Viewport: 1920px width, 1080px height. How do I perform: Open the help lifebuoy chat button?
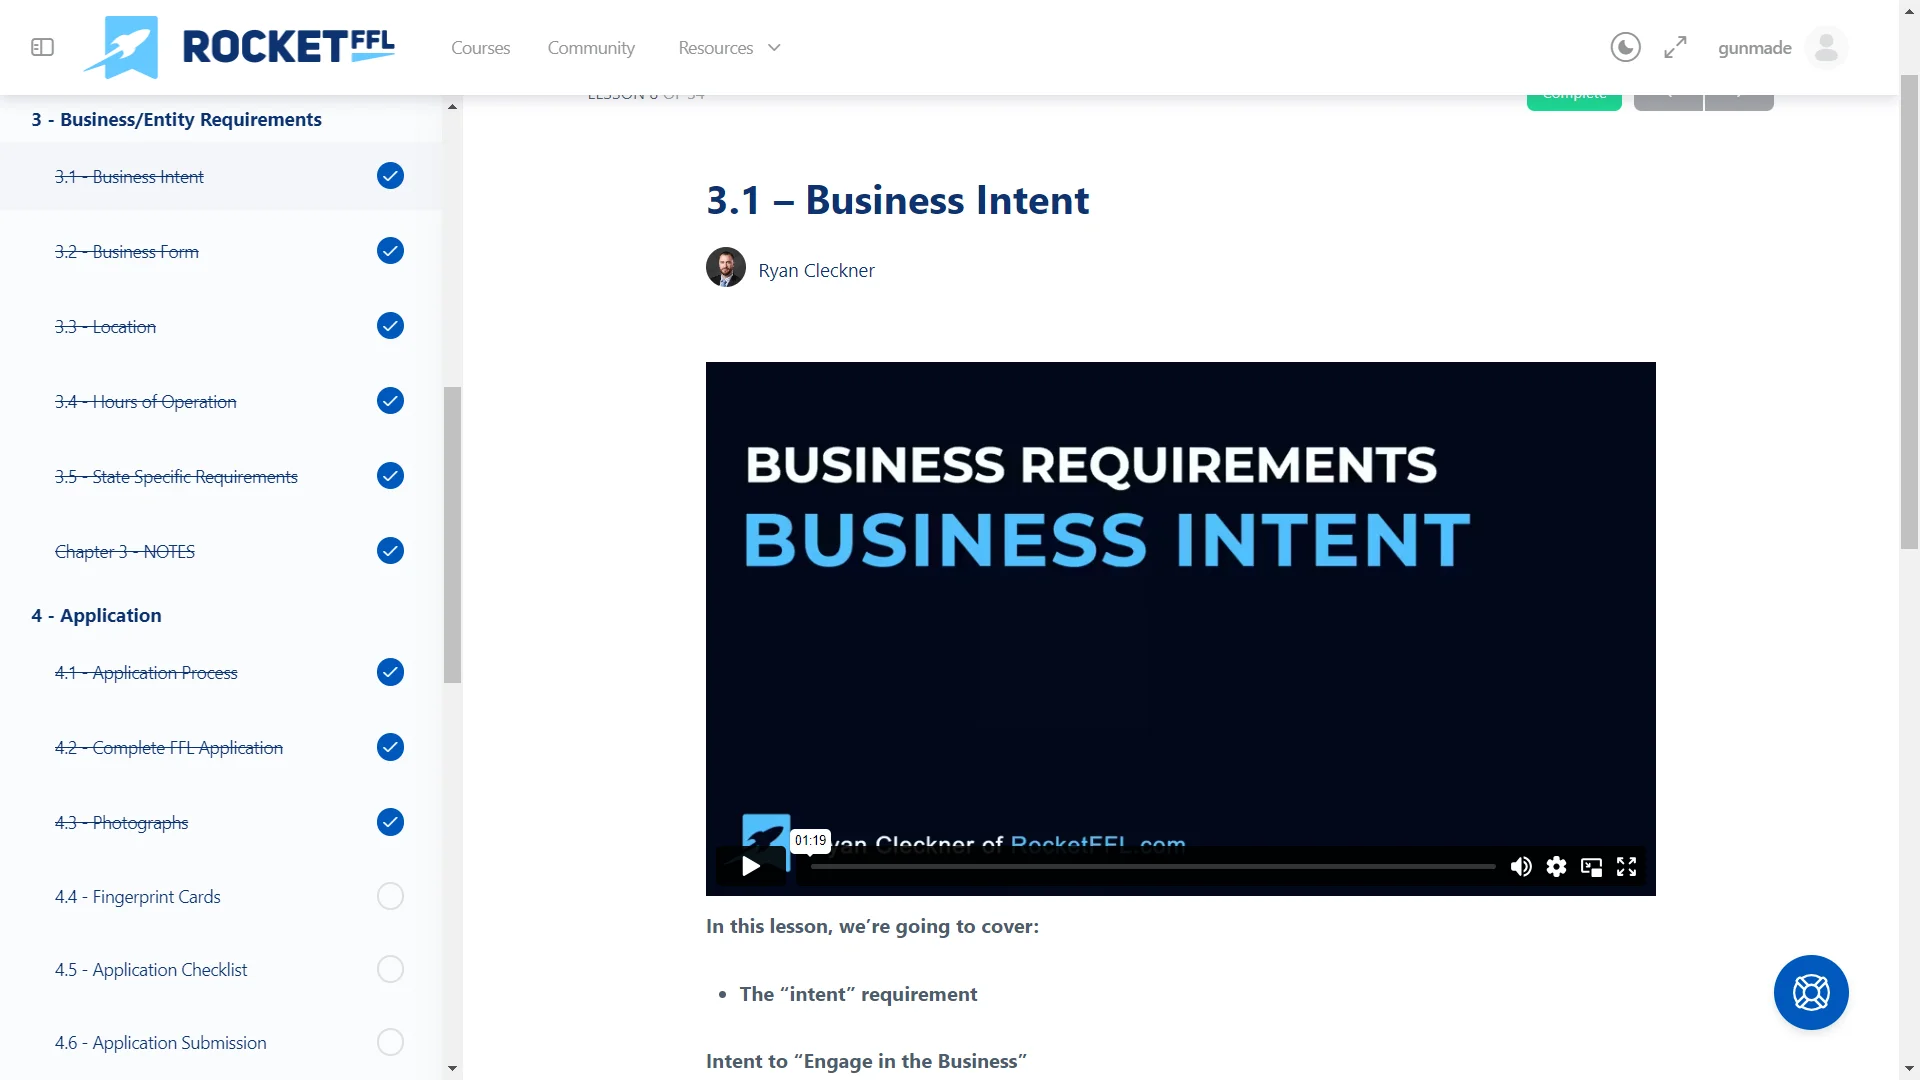(1810, 992)
